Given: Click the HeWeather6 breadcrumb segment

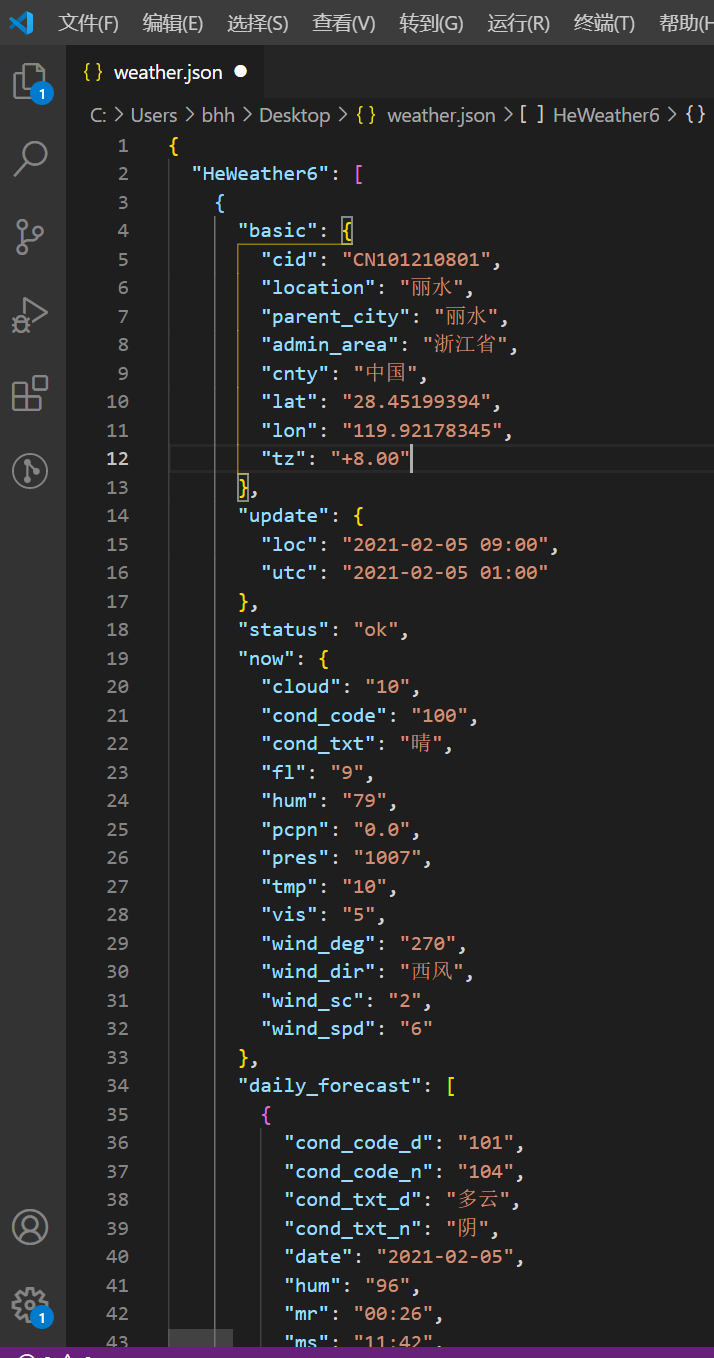Looking at the screenshot, I should pyautogui.click(x=589, y=115).
